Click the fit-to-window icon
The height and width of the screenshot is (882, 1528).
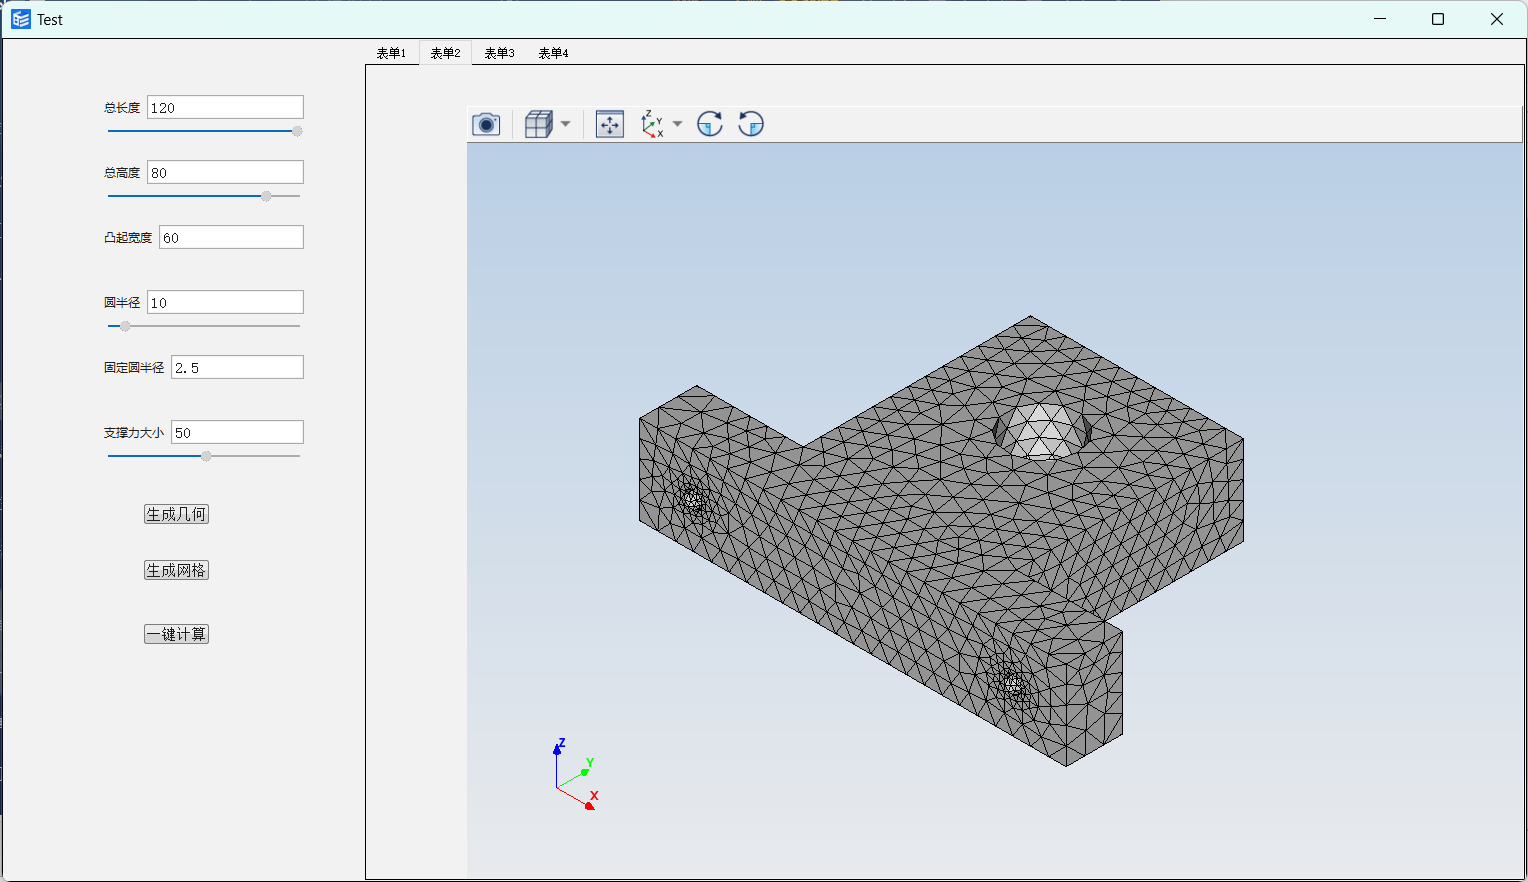coord(610,124)
